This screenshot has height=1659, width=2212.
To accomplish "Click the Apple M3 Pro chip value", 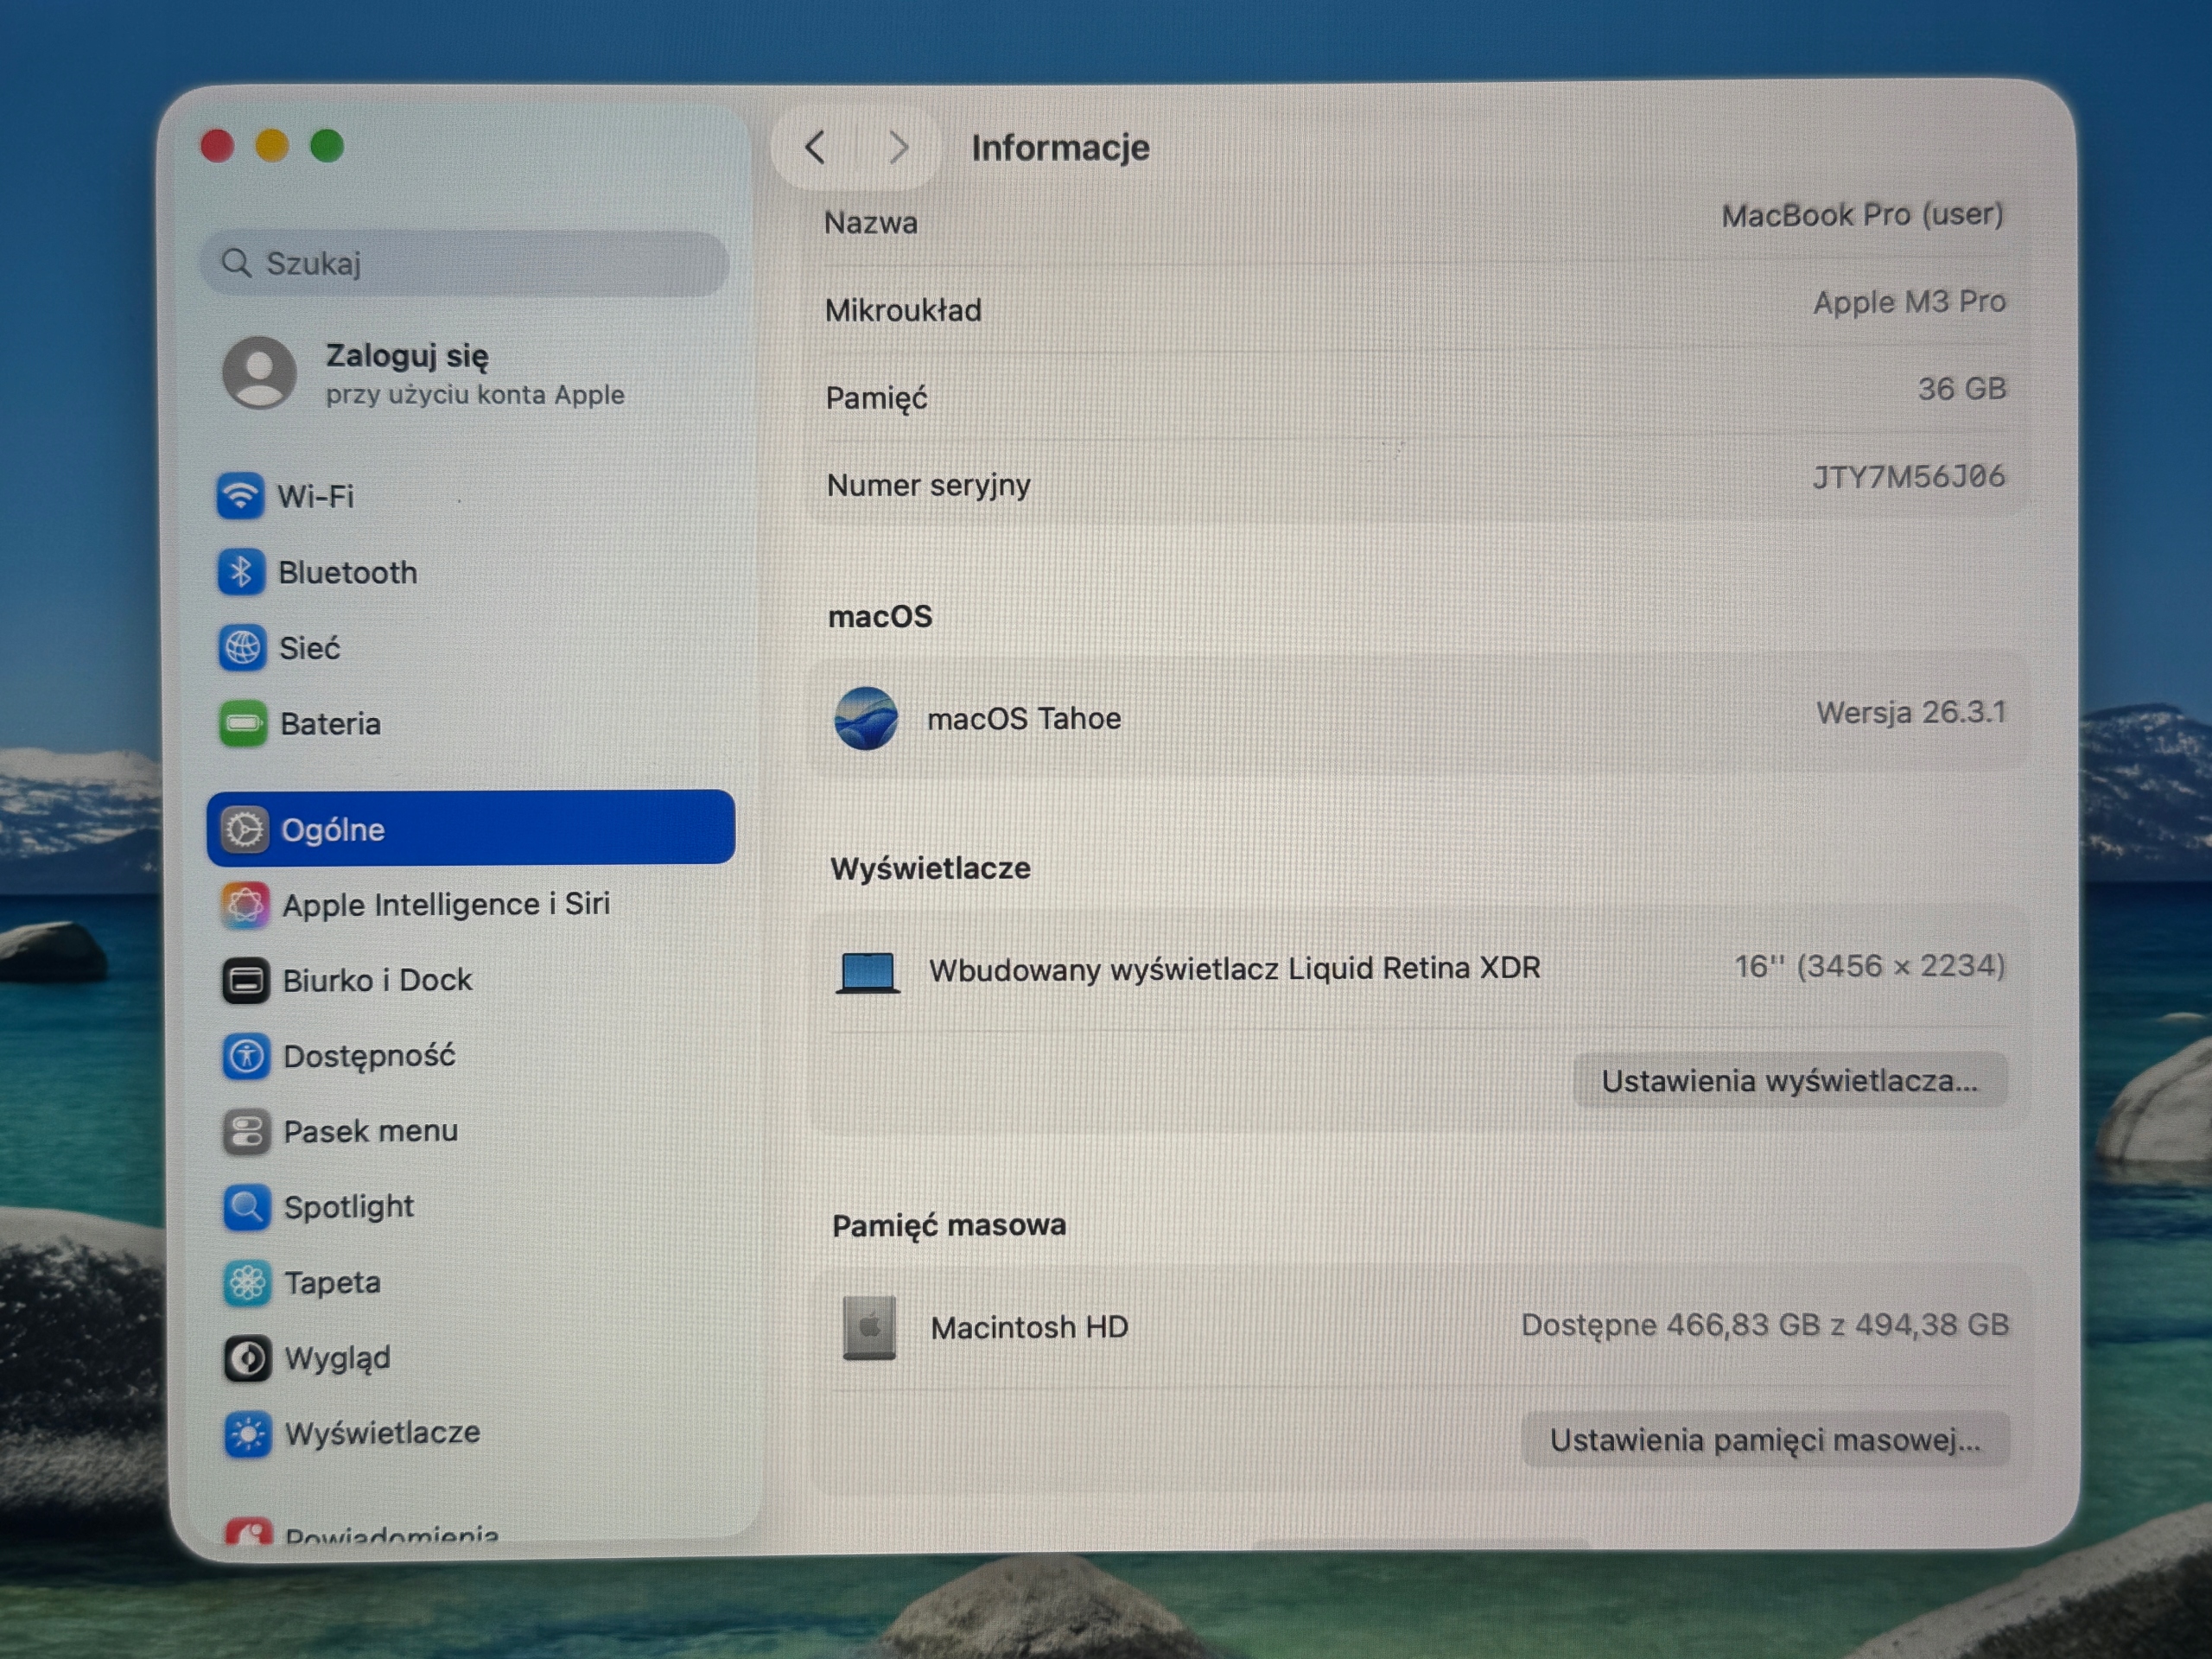I will point(1909,301).
